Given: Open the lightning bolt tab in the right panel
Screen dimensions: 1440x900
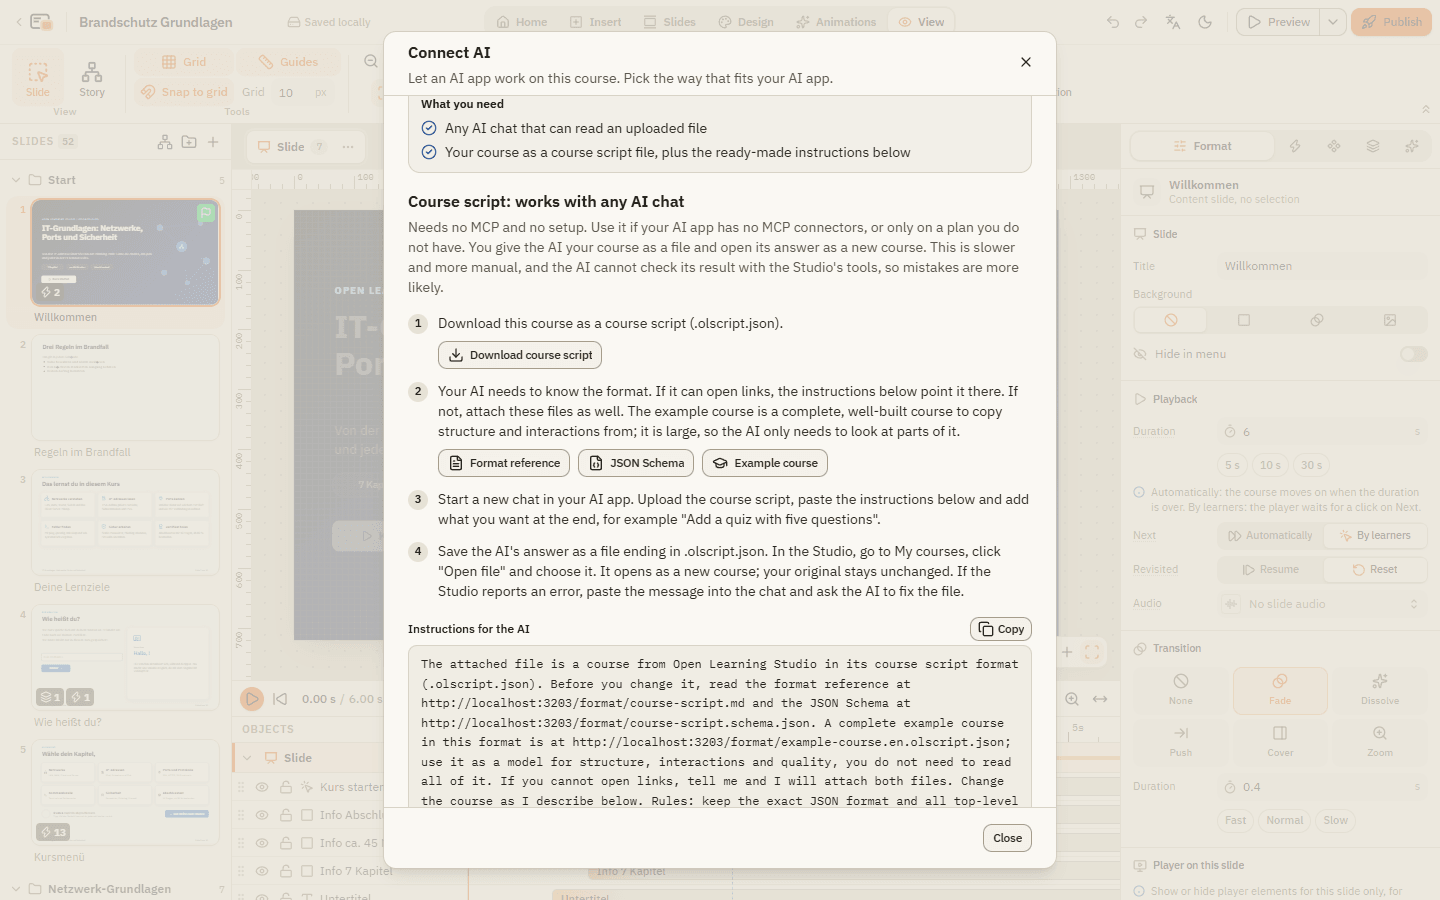Looking at the screenshot, I should pos(1295,146).
